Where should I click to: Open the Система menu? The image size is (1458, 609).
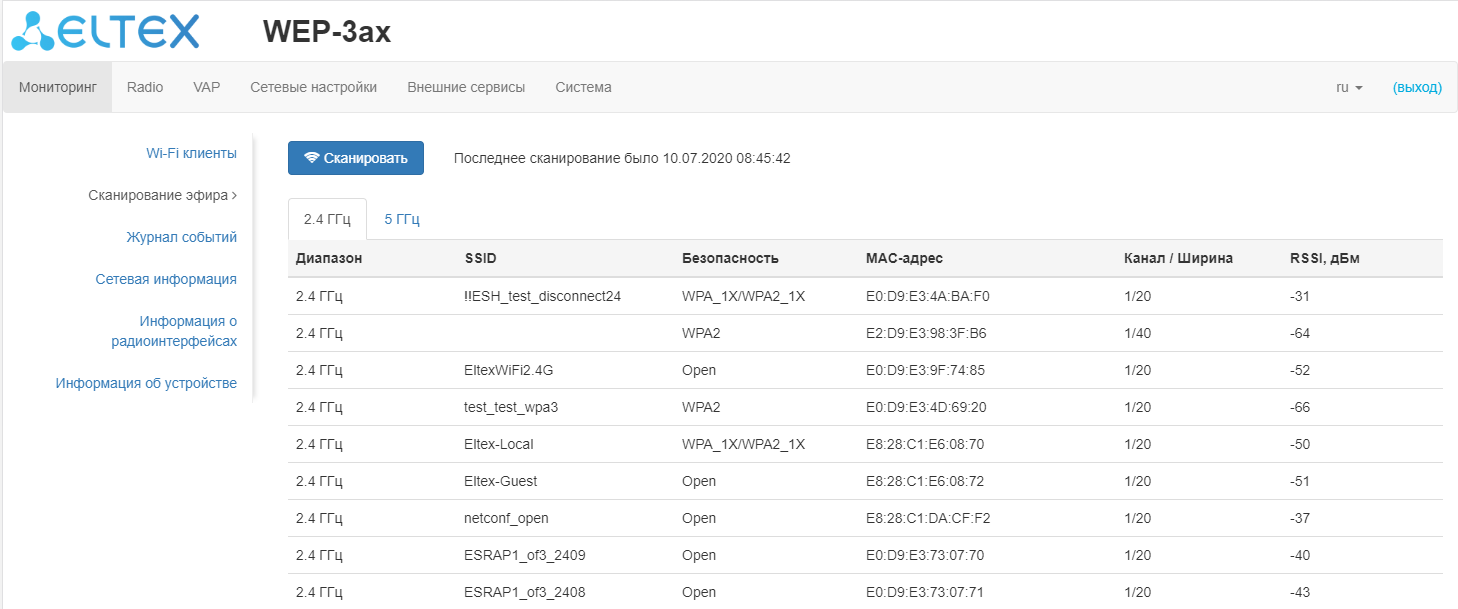tap(583, 88)
